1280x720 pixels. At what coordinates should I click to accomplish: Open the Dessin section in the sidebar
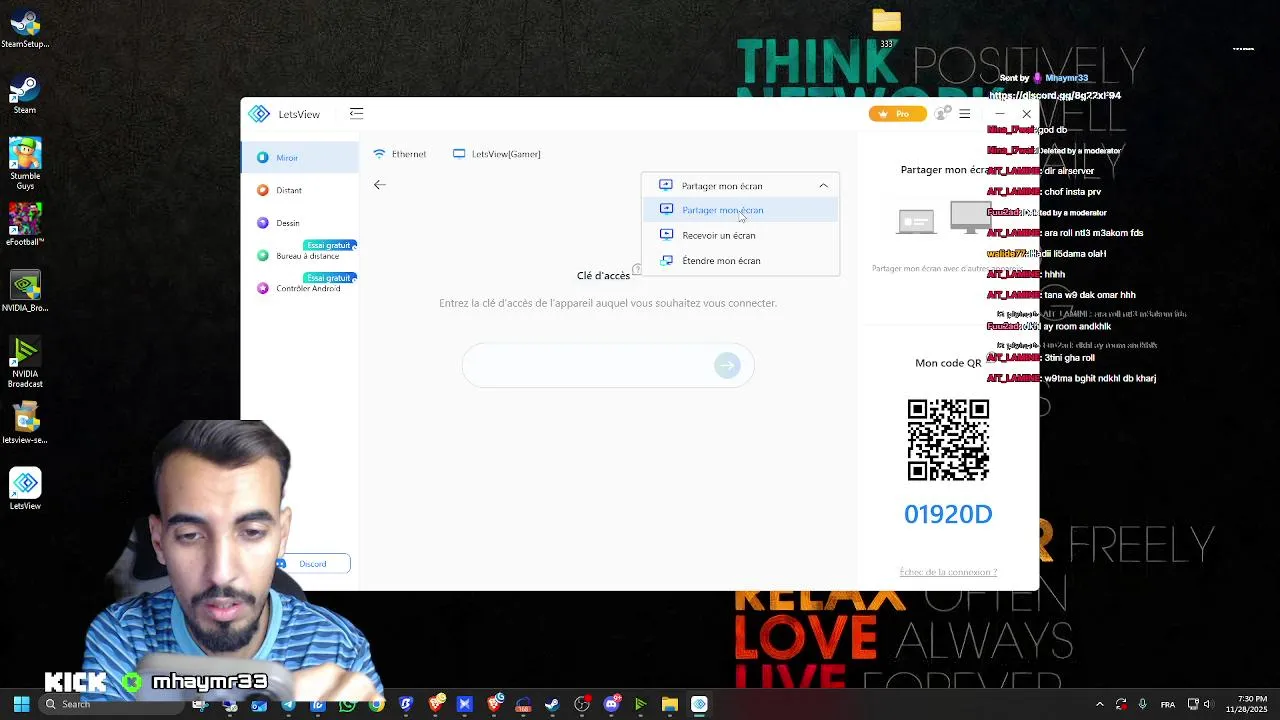299,223
